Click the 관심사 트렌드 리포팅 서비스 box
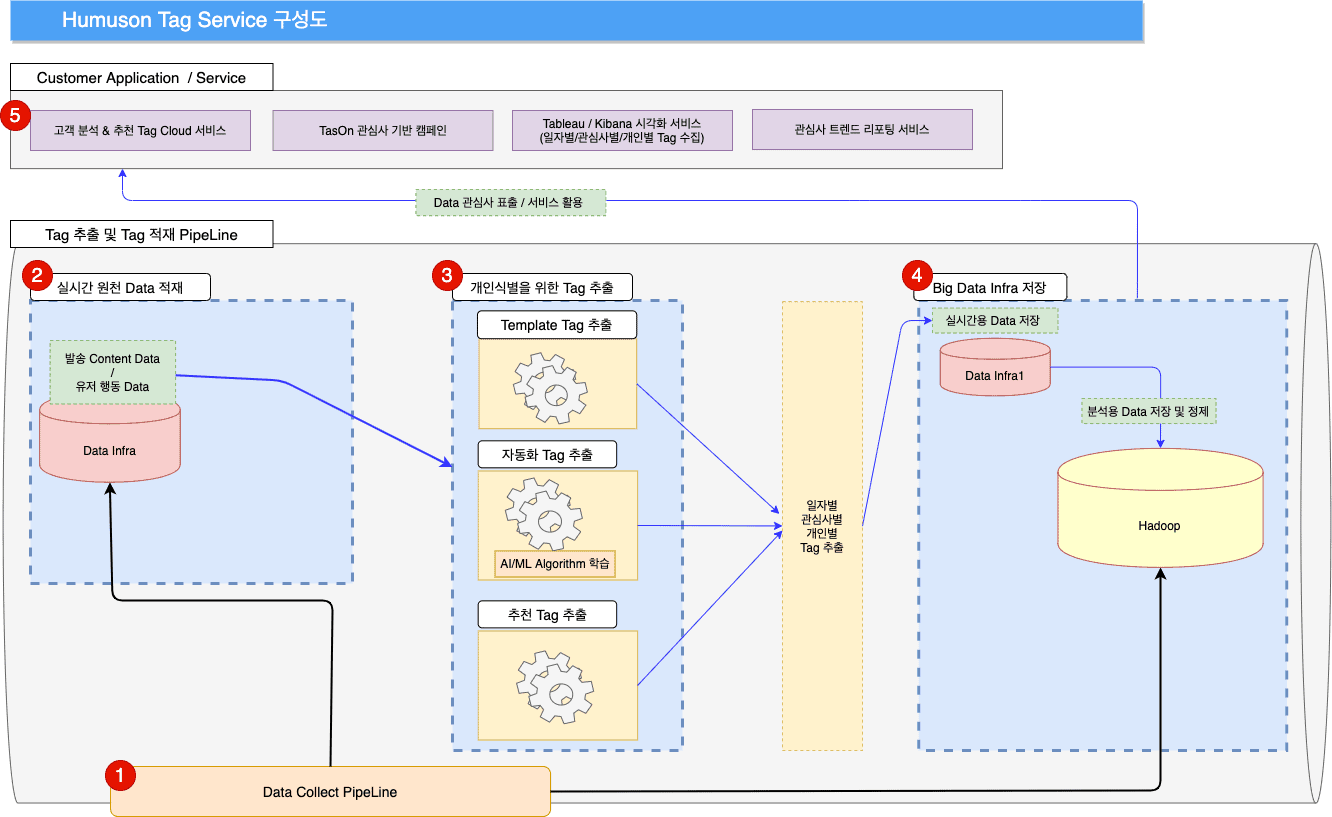This screenshot has height=817, width=1332. (861, 130)
